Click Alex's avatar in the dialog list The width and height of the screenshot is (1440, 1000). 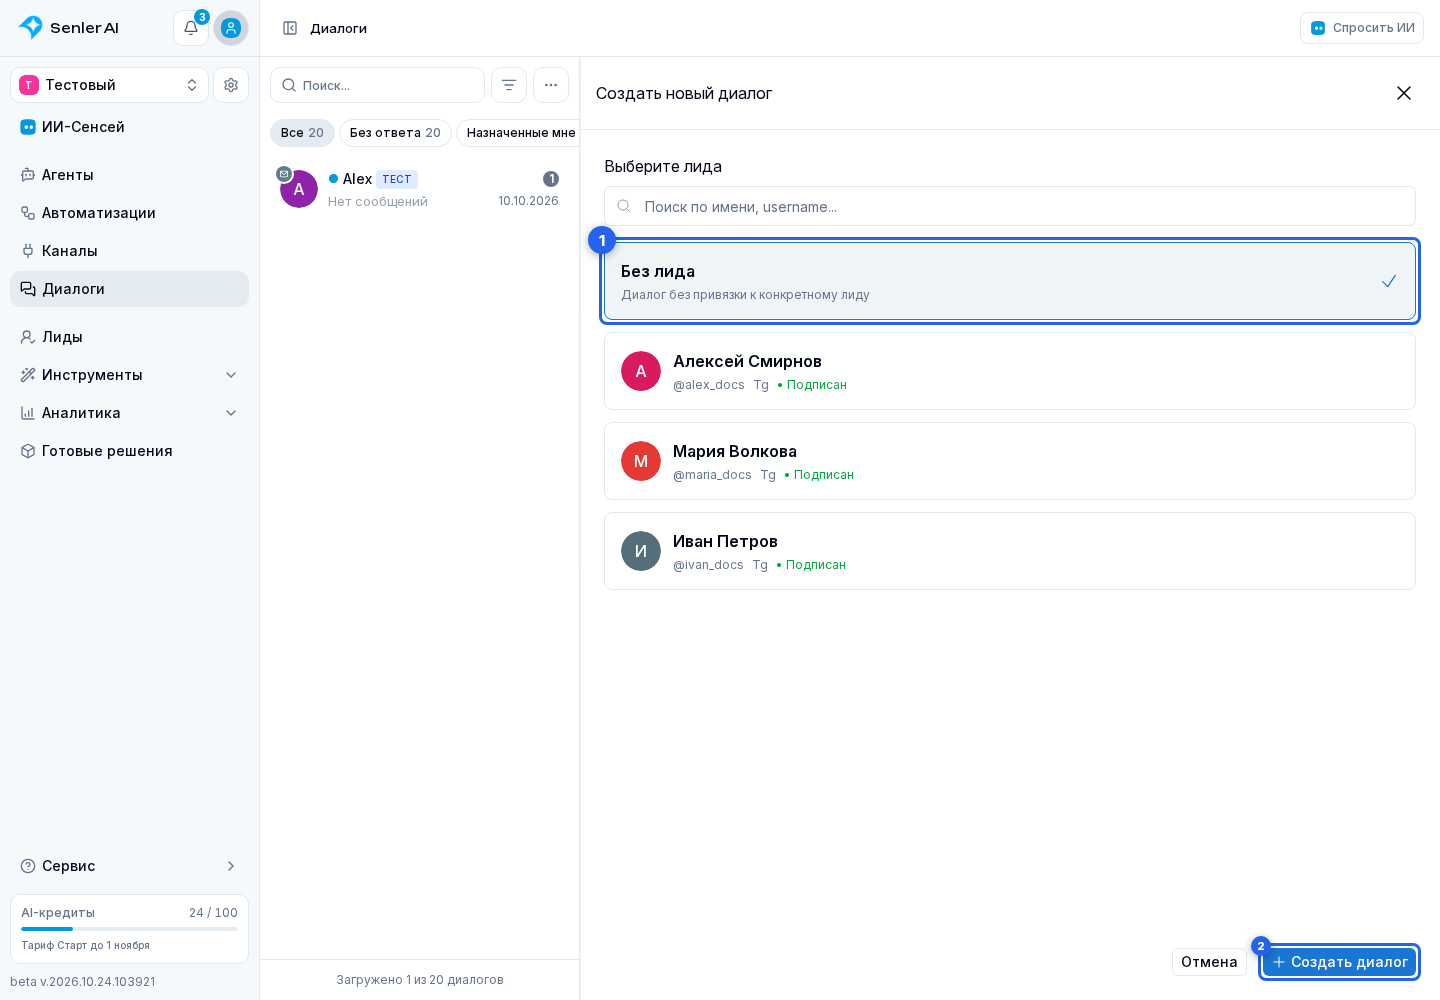coord(299,189)
